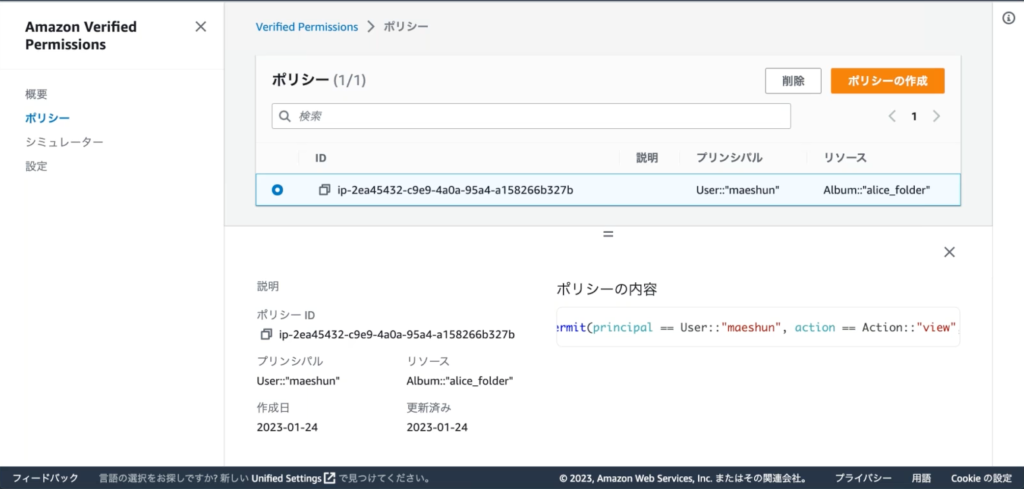
Task: Click the ポリシーの作成 button
Action: point(887,81)
